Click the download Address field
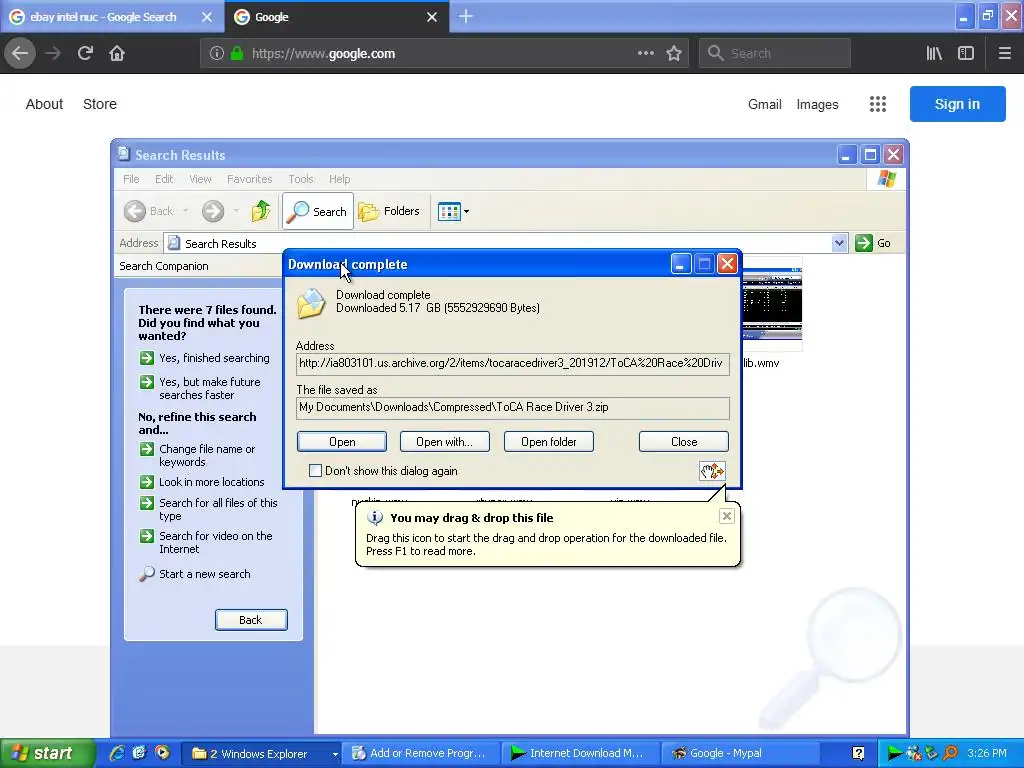This screenshot has height=768, width=1024. tap(513, 363)
